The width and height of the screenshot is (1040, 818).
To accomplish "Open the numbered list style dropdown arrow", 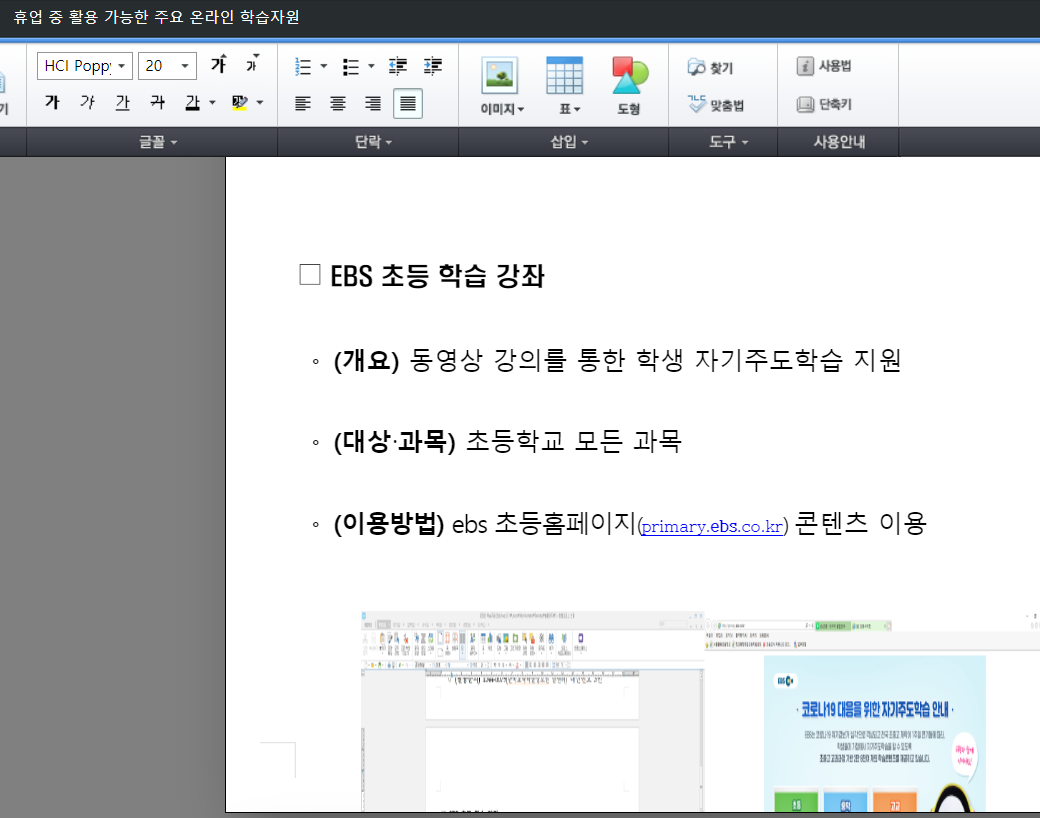I will (324, 66).
